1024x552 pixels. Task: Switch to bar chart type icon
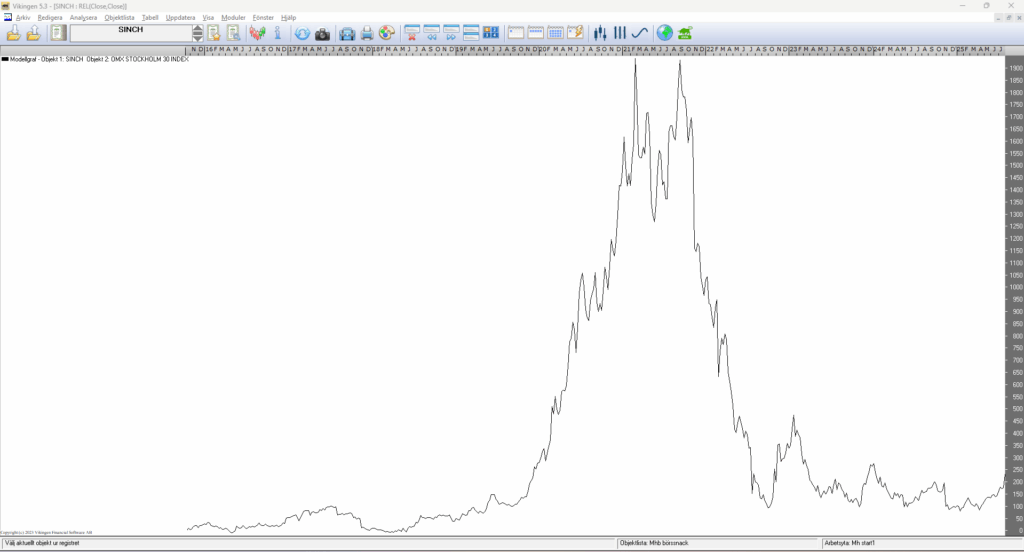click(x=620, y=33)
